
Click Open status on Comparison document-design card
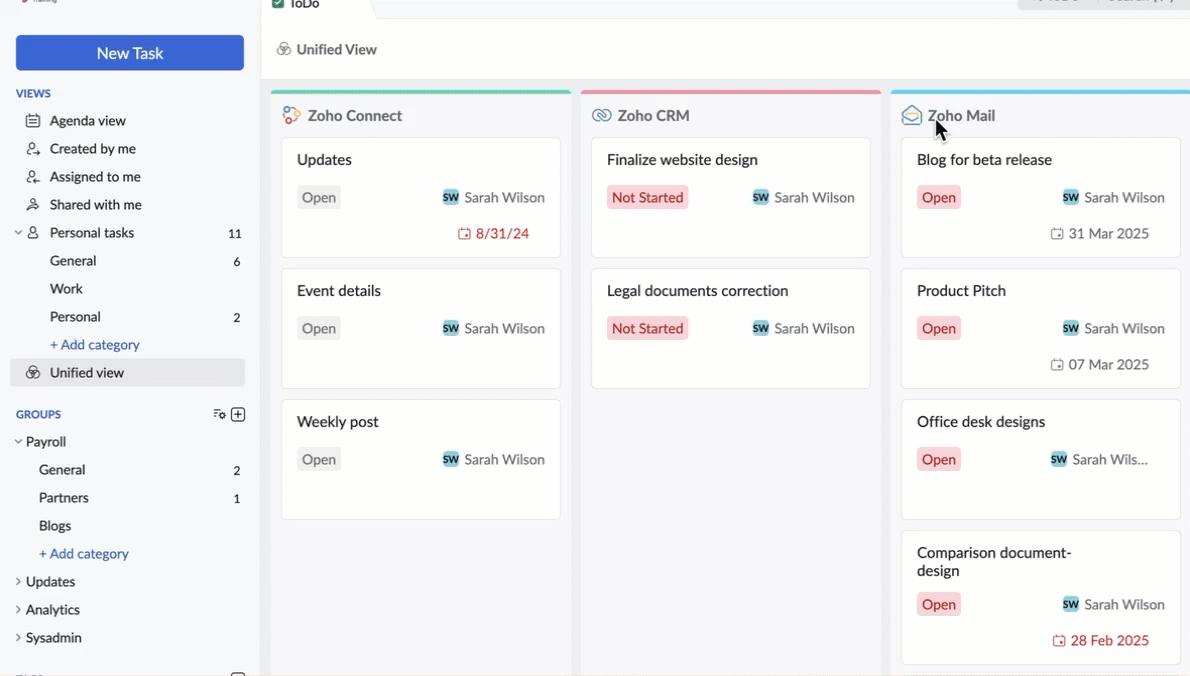click(939, 605)
